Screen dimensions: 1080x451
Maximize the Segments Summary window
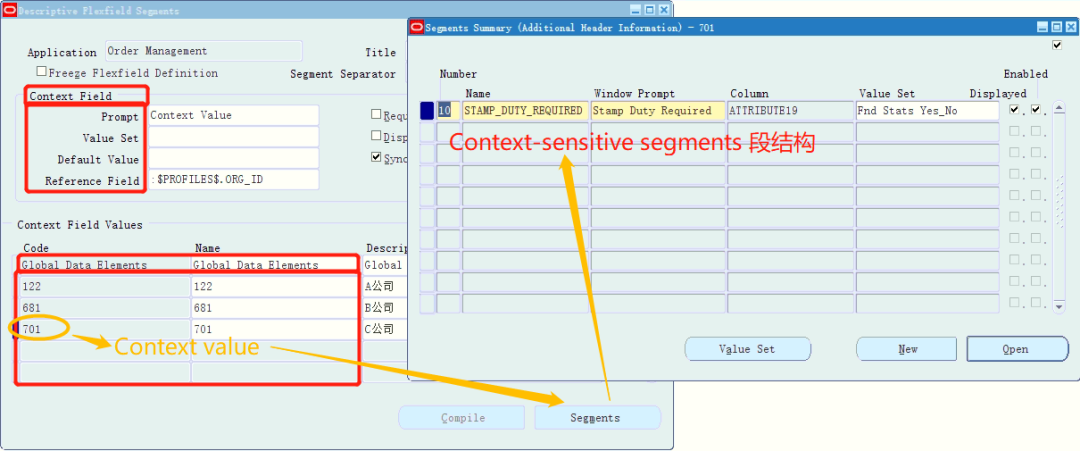[1055, 28]
